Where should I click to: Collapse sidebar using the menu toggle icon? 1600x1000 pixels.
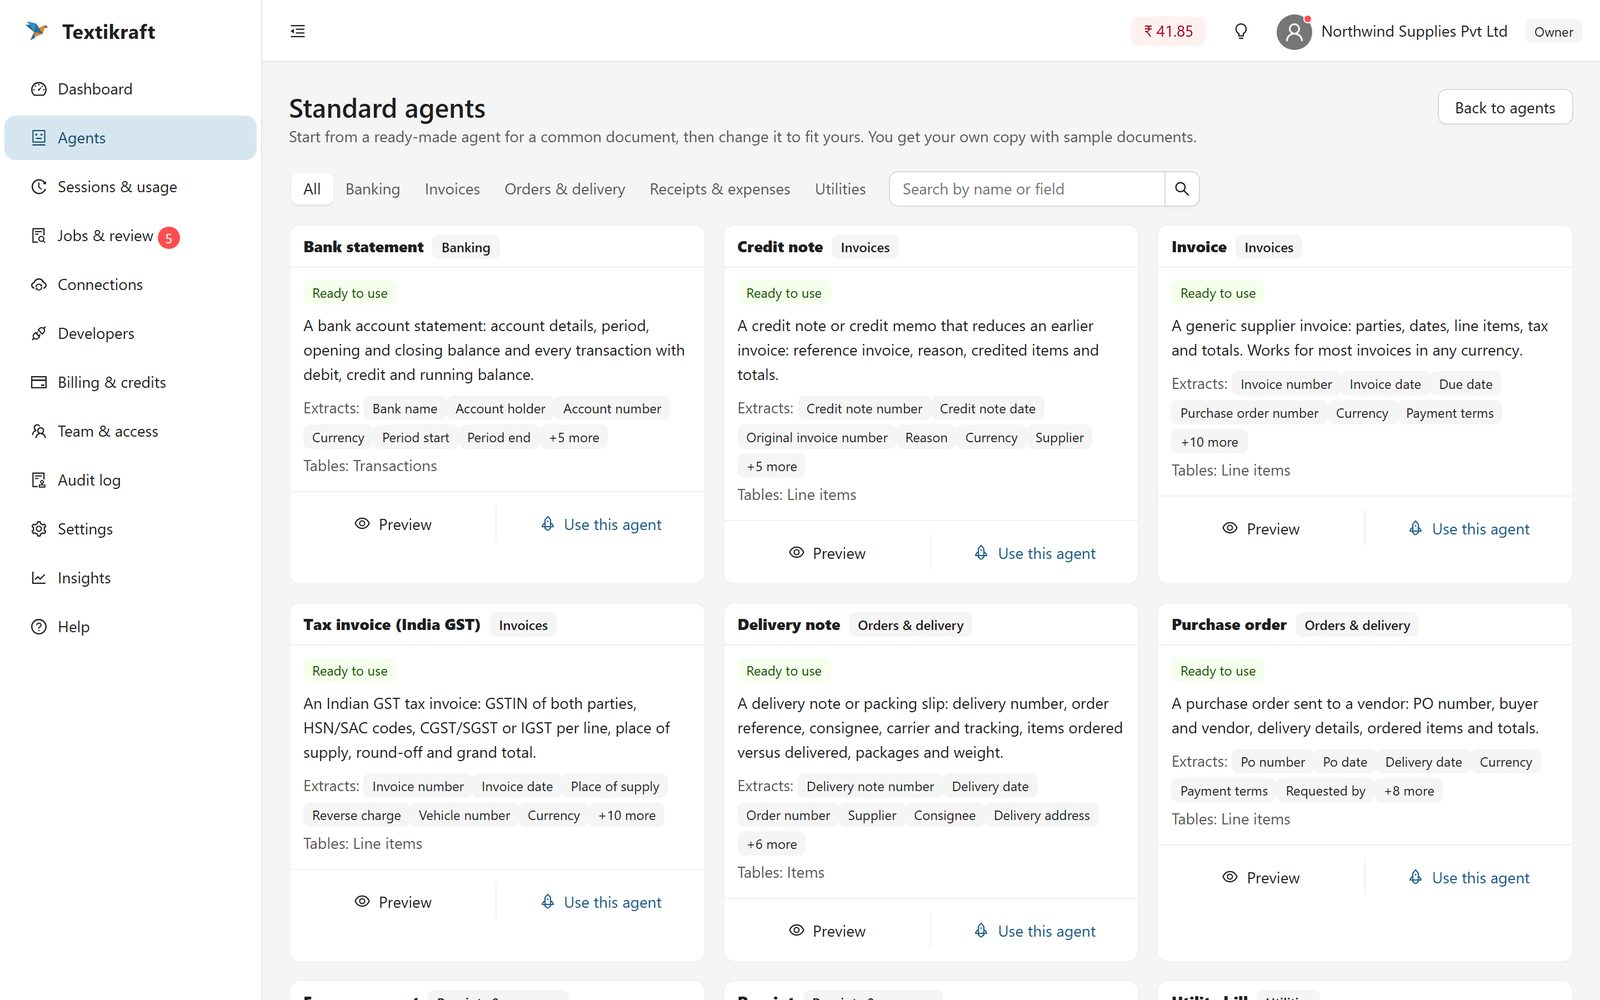coord(298,31)
